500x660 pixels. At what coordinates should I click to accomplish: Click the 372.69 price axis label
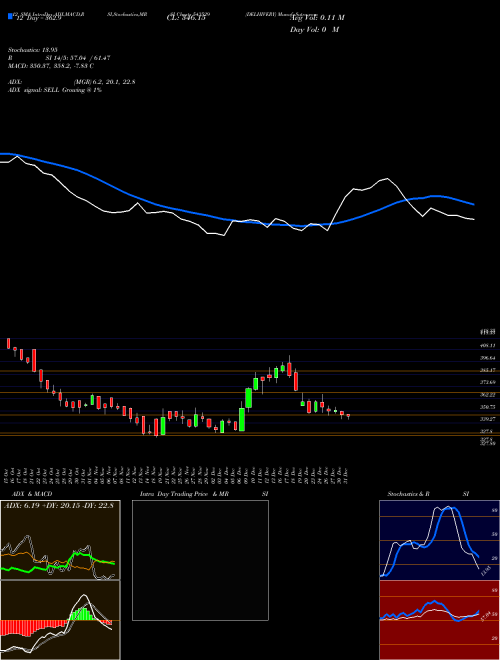(487, 382)
